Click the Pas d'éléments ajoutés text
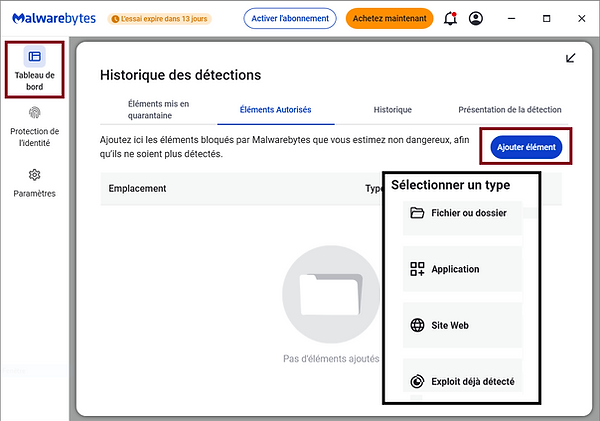This screenshot has height=421, width=600. 331,359
